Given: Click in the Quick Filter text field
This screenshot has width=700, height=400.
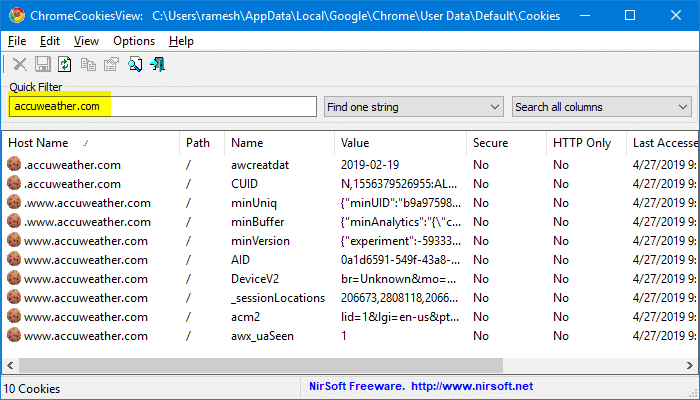Looking at the screenshot, I should click(163, 107).
